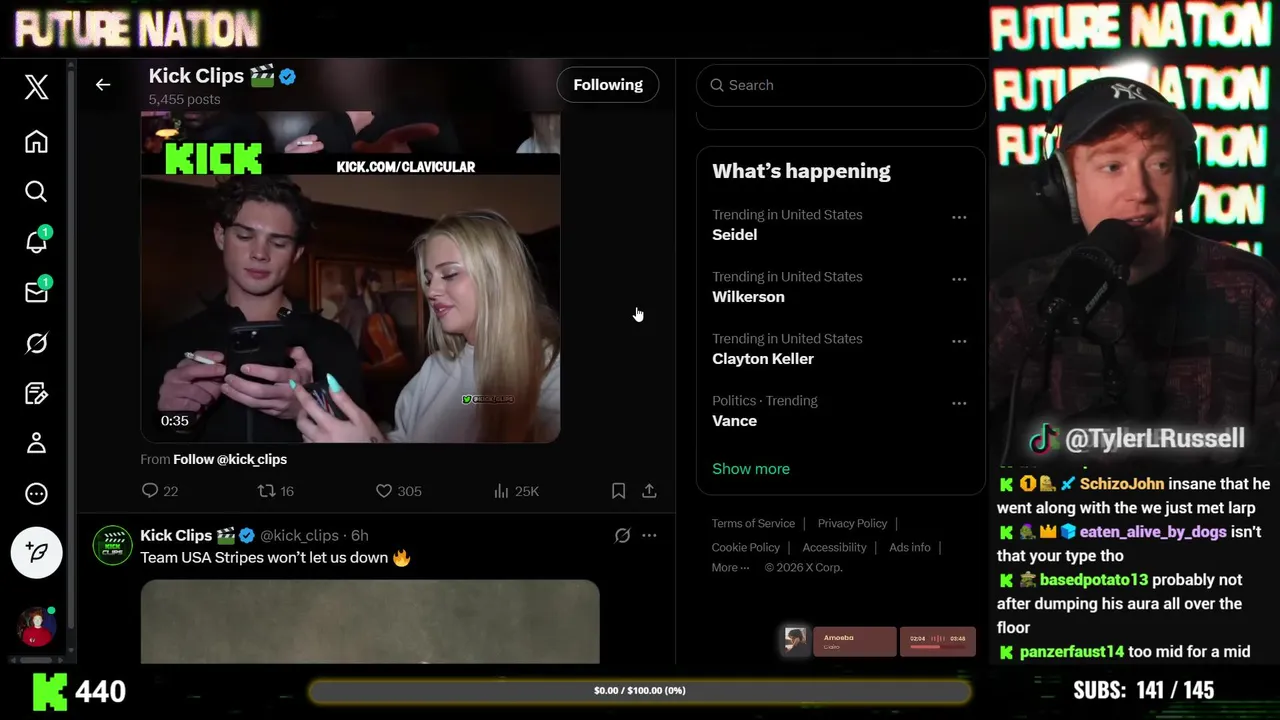Image resolution: width=1280 pixels, height=720 pixels.
Task: Open Explore search icon in sidebar
Action: [x=36, y=191]
